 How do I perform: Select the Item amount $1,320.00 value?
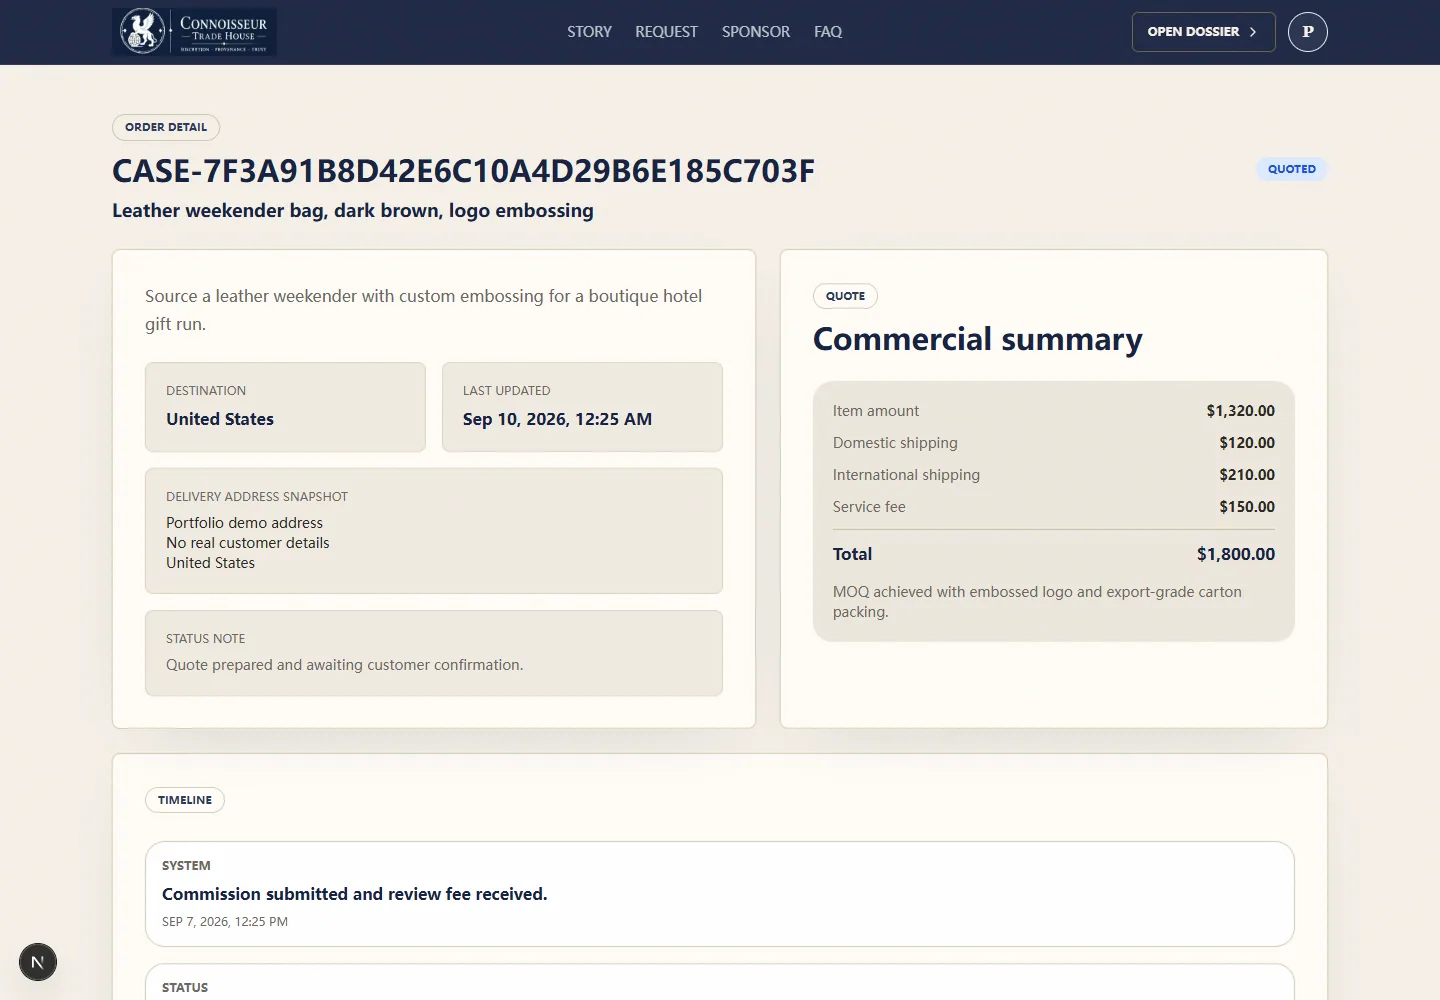1240,411
